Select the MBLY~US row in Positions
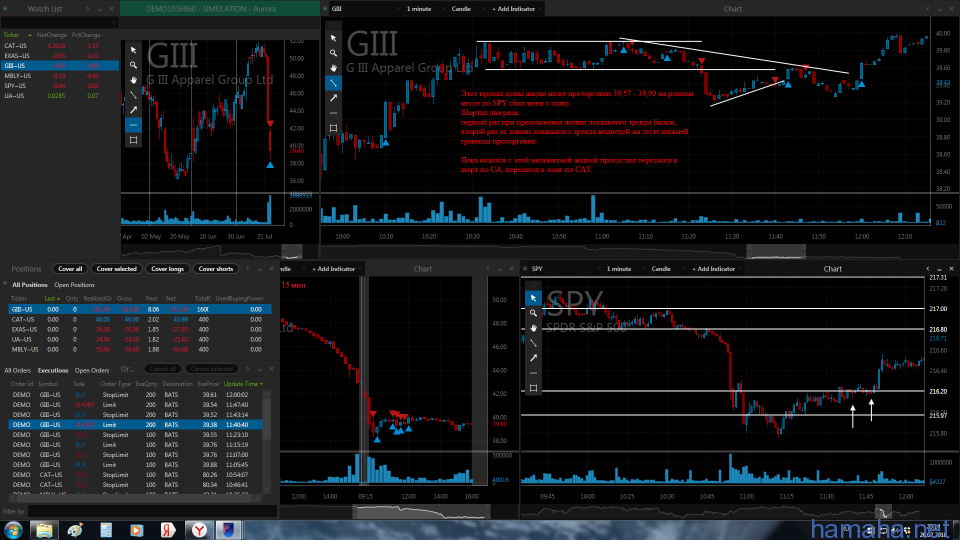The image size is (960, 540). tap(140, 350)
